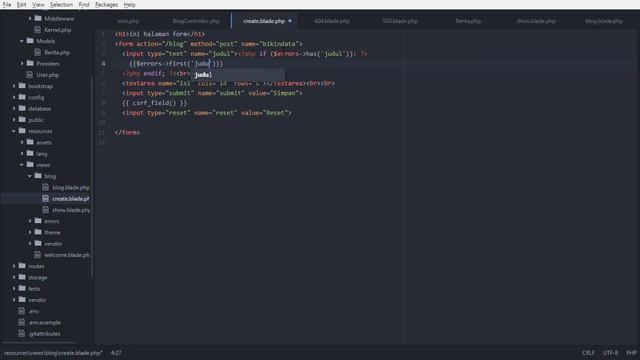
Task: Click the UTF-8 encoding indicator
Action: [x=610, y=353]
